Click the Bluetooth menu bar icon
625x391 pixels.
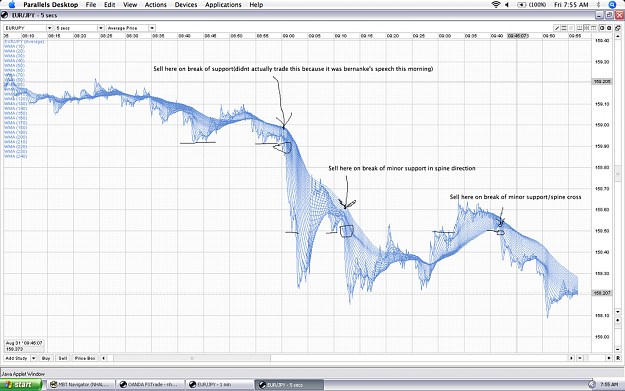coord(598,5)
